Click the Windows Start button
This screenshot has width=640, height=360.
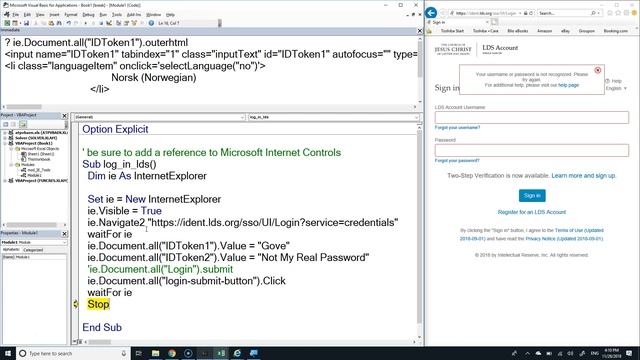coord(8,353)
